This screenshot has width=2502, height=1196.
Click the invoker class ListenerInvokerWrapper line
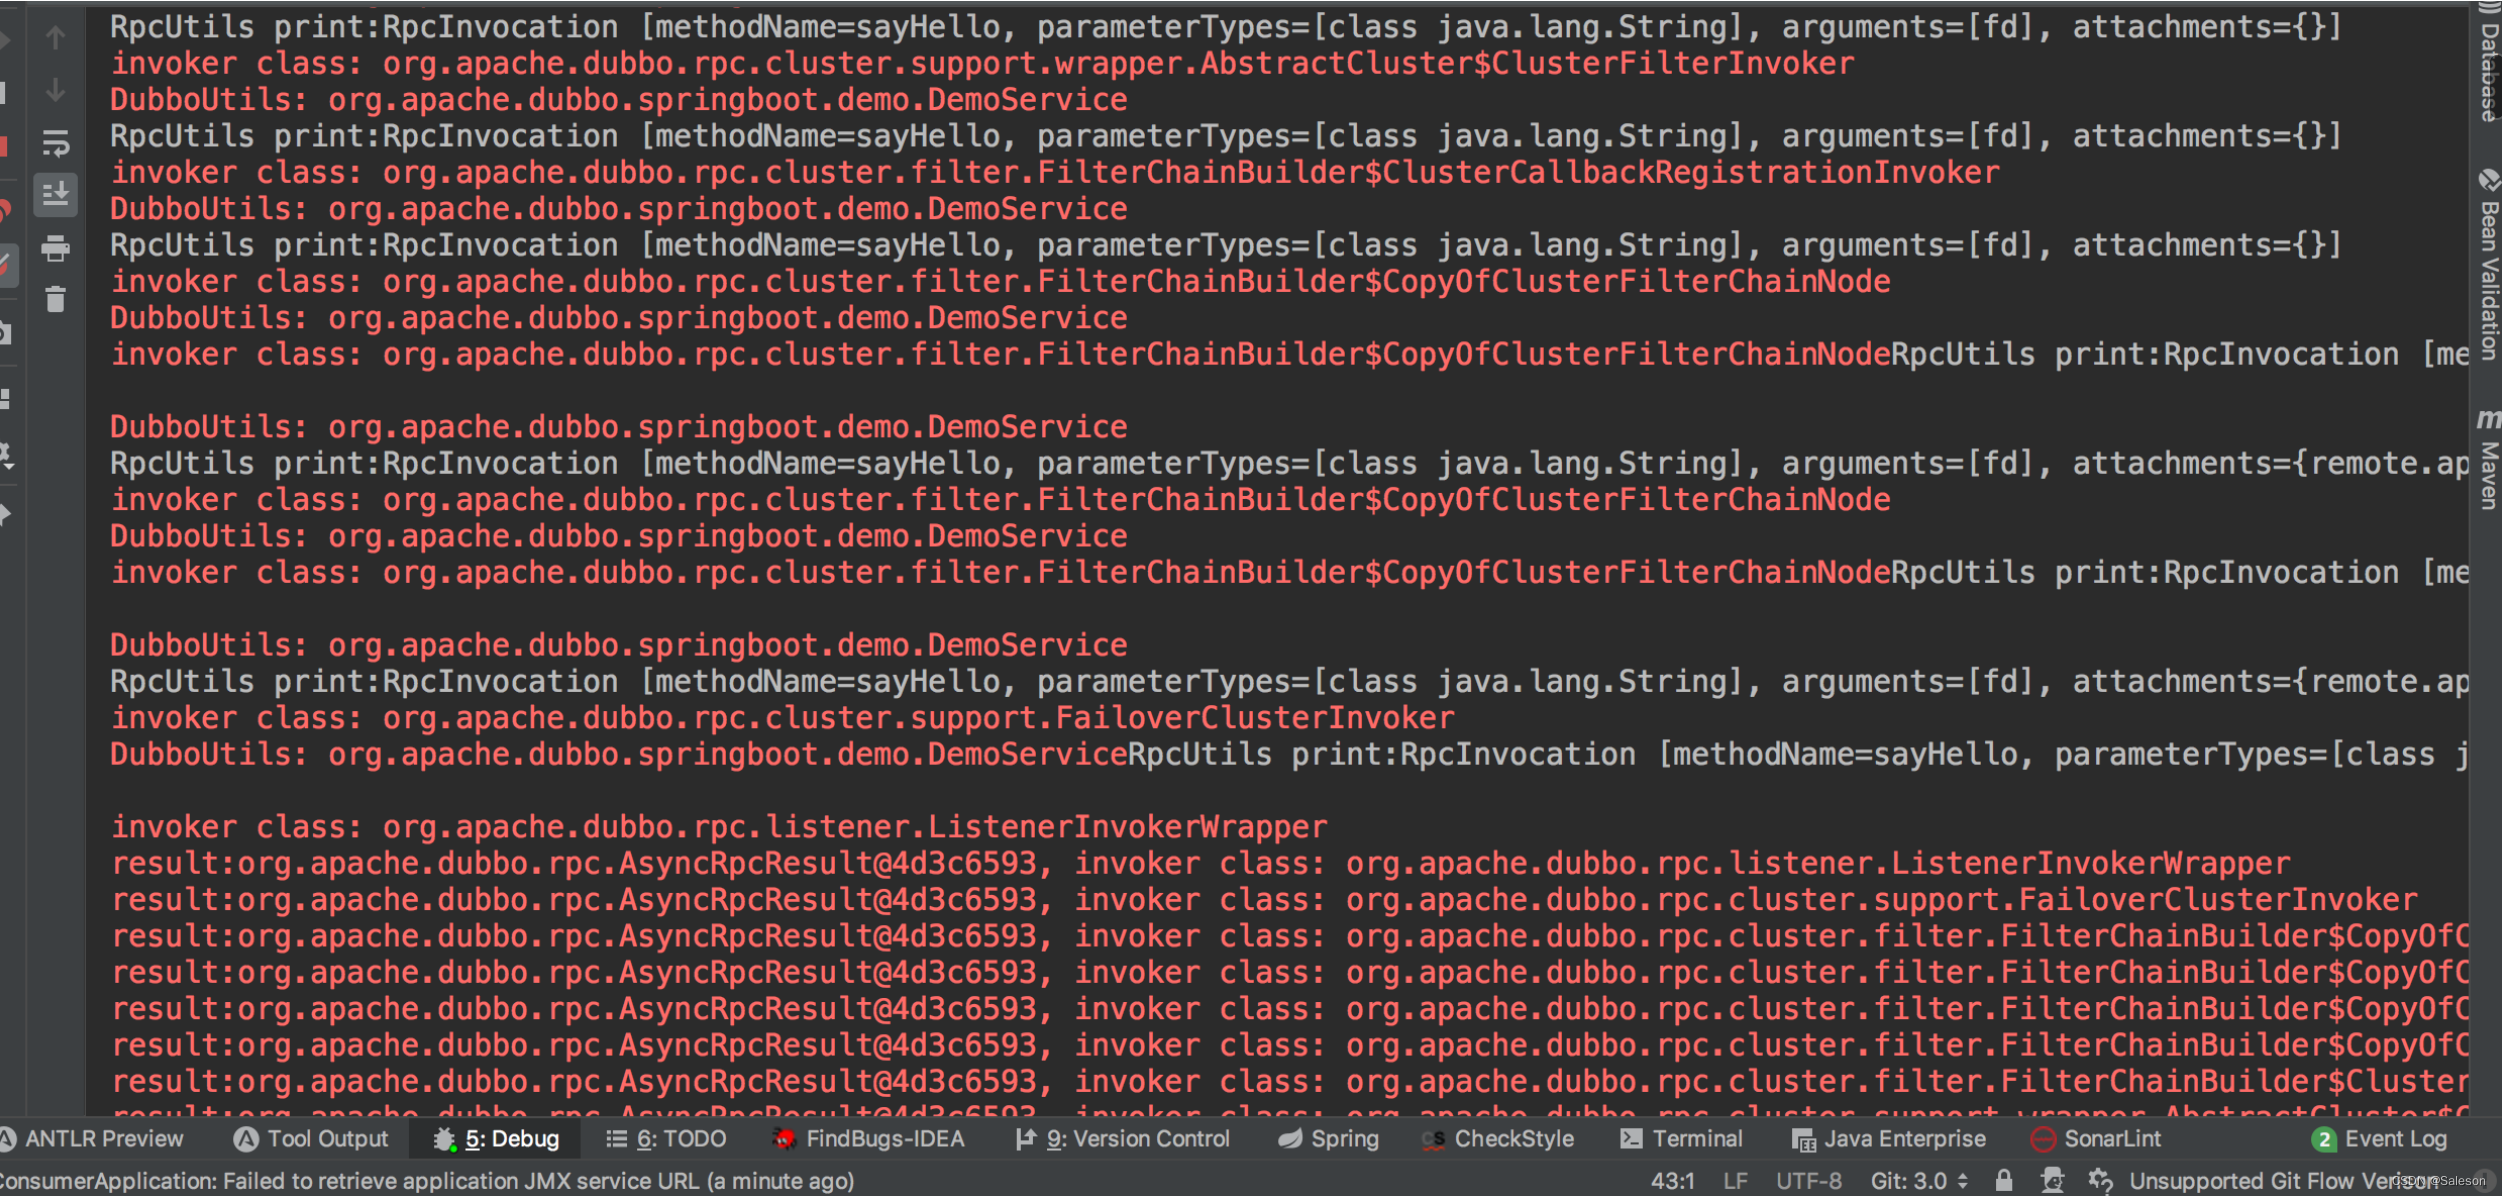718,827
